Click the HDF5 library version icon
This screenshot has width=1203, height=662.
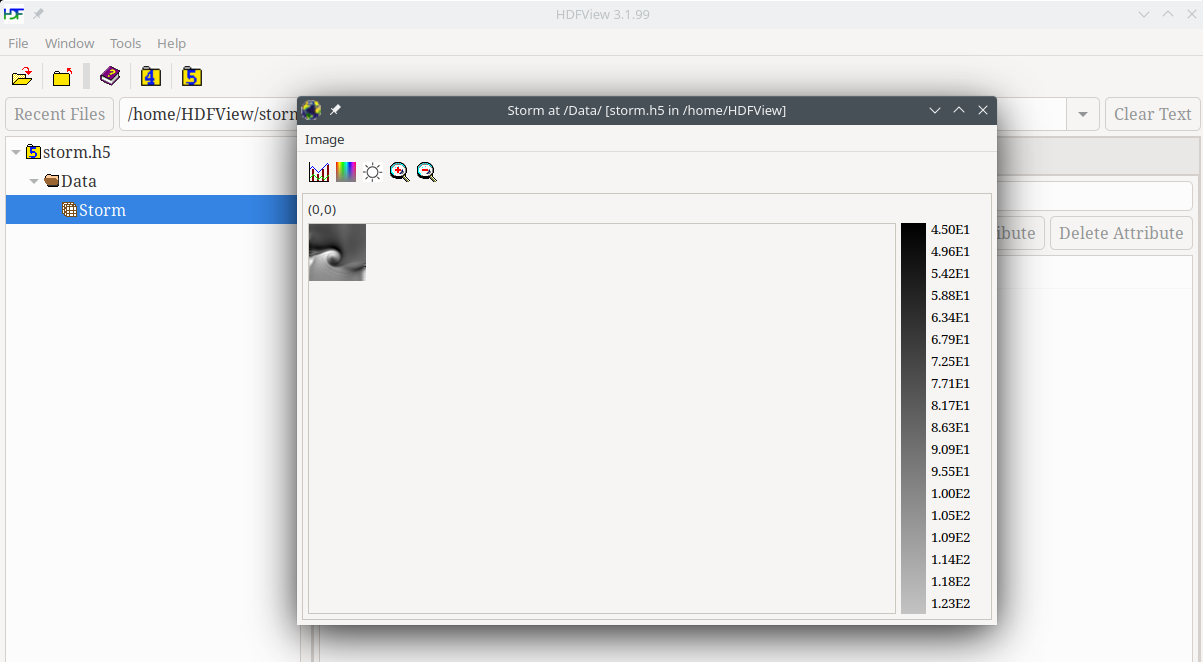coord(192,77)
